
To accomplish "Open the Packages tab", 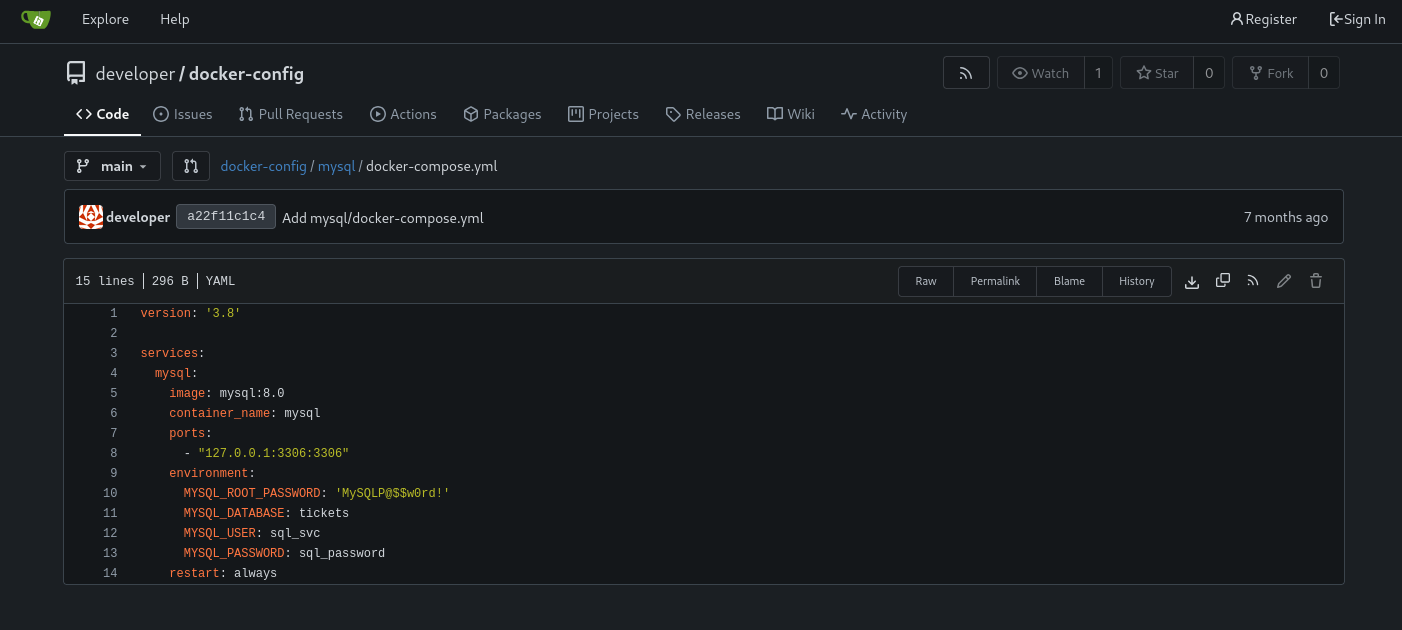I will (502, 114).
